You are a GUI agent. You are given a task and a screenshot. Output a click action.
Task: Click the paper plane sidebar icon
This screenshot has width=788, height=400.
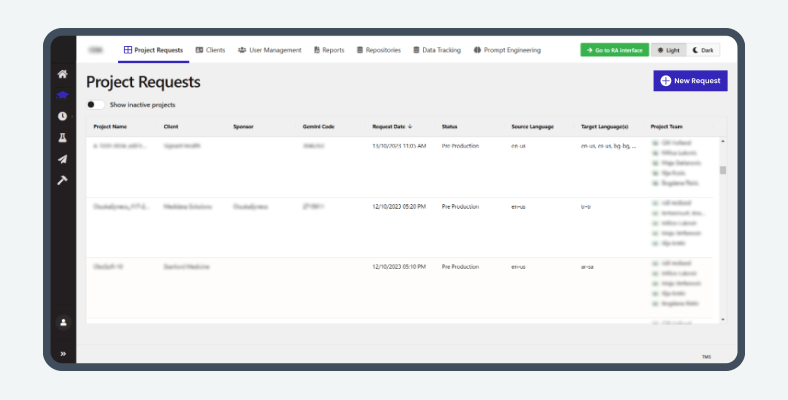[62, 158]
